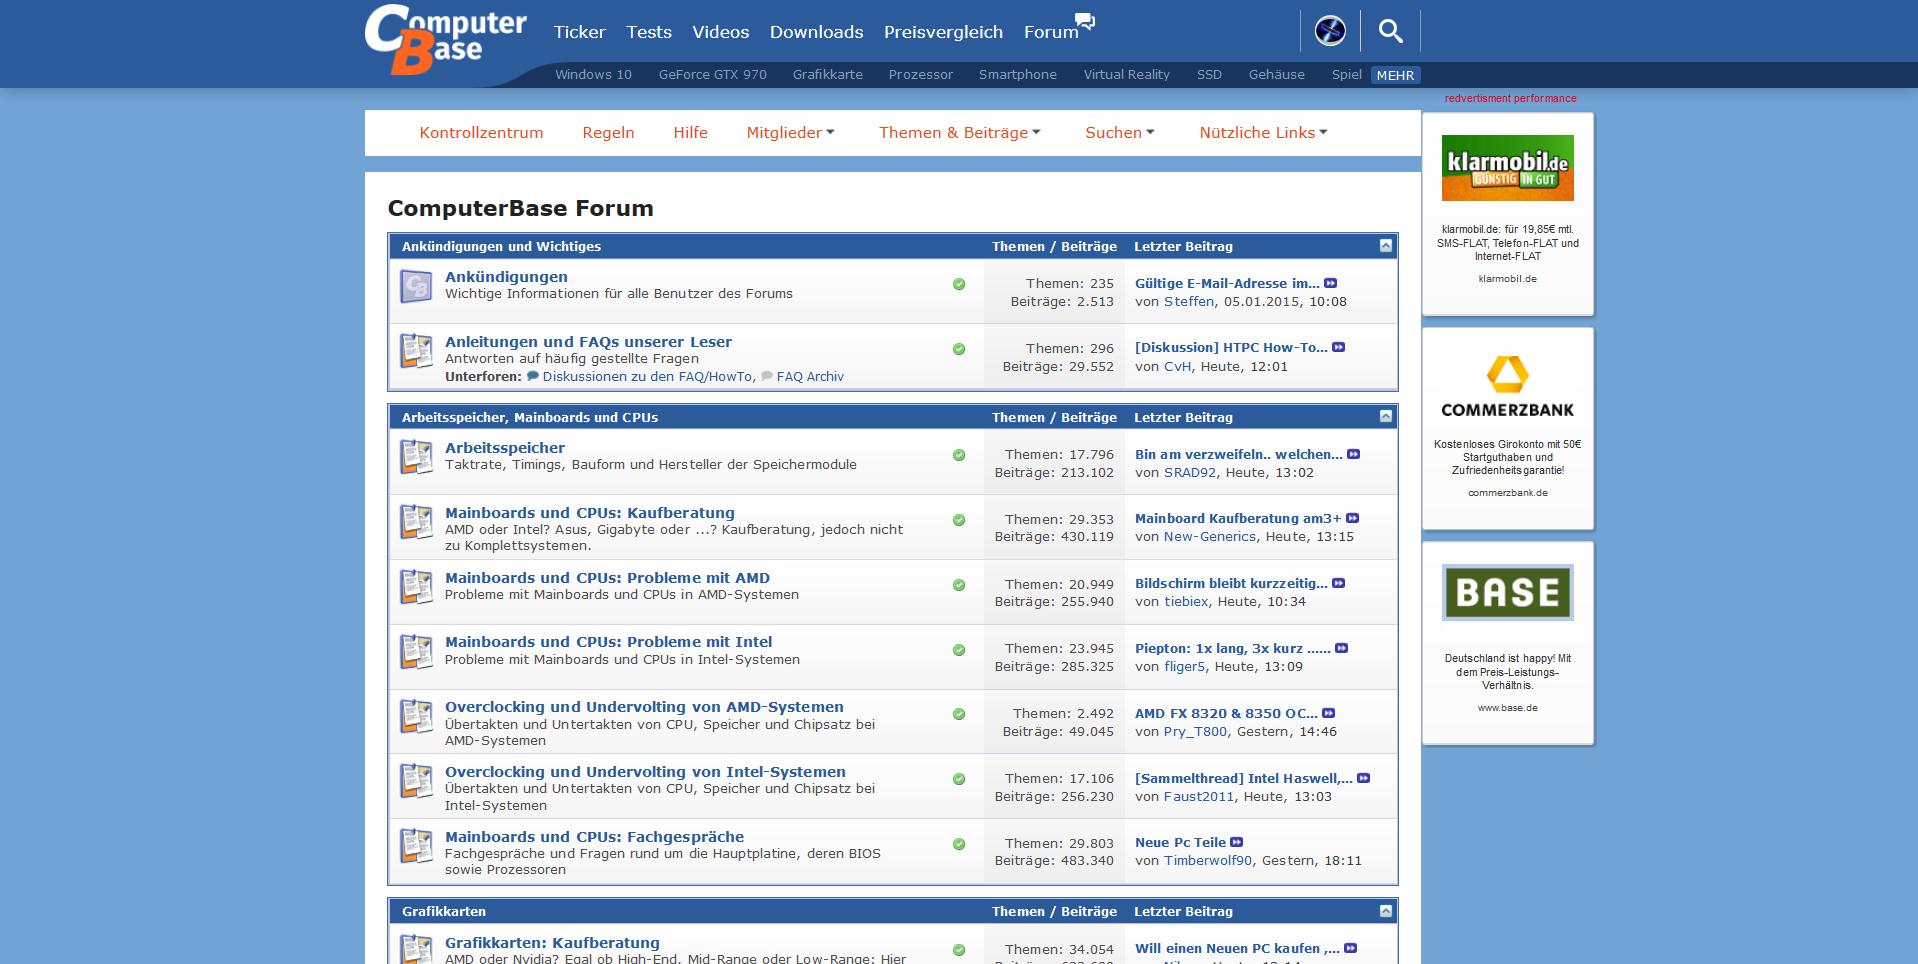Open the Prozessor topic link
Viewport: 1918px width, 964px height.
point(920,75)
